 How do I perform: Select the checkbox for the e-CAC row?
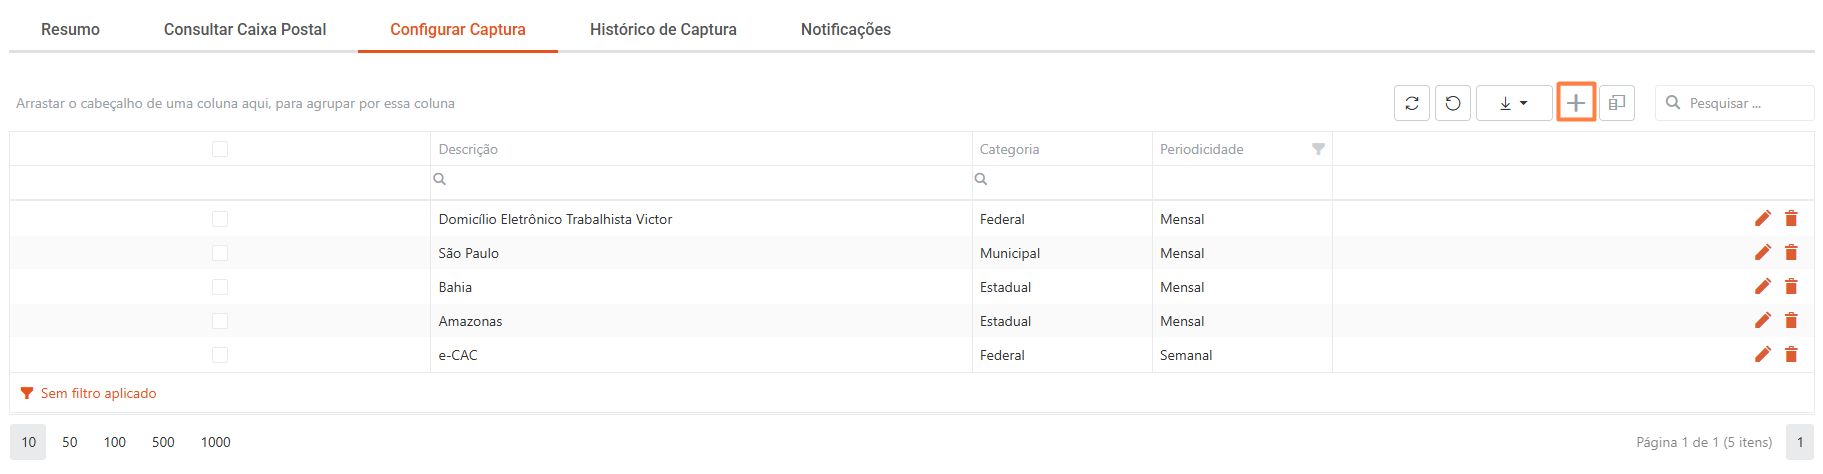coord(220,355)
